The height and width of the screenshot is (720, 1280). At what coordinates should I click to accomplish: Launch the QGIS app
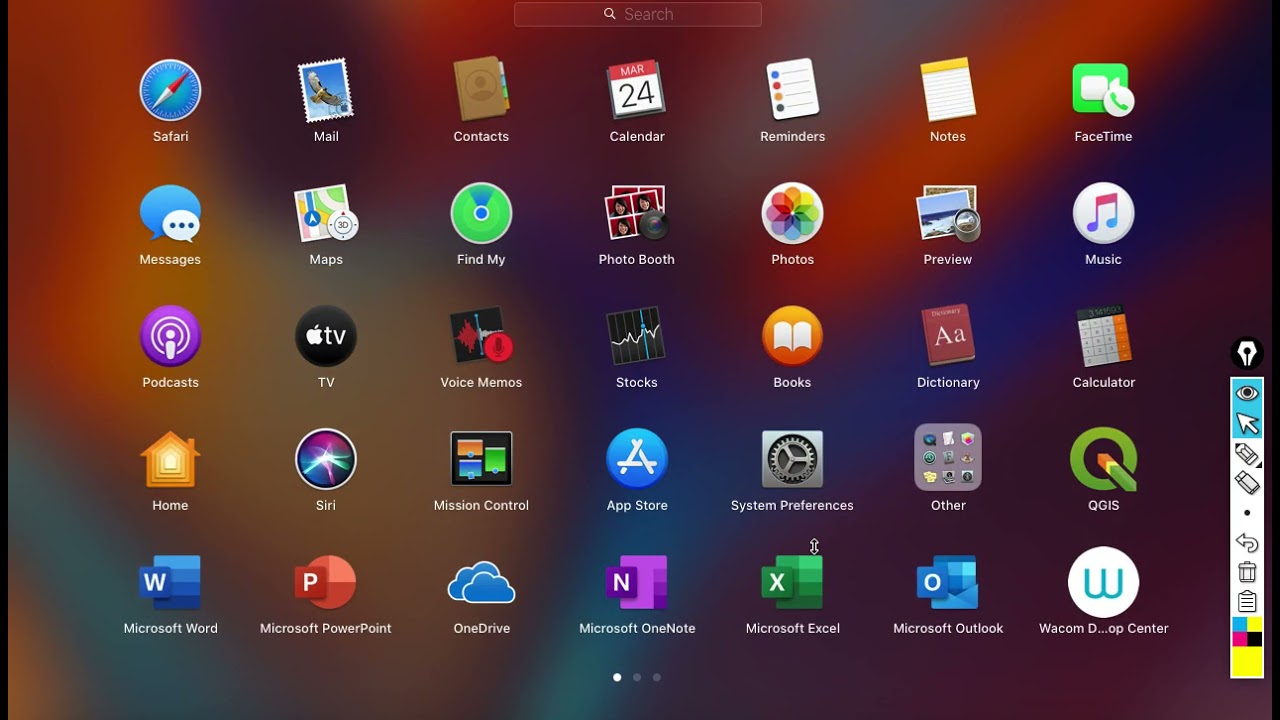(x=1103, y=459)
